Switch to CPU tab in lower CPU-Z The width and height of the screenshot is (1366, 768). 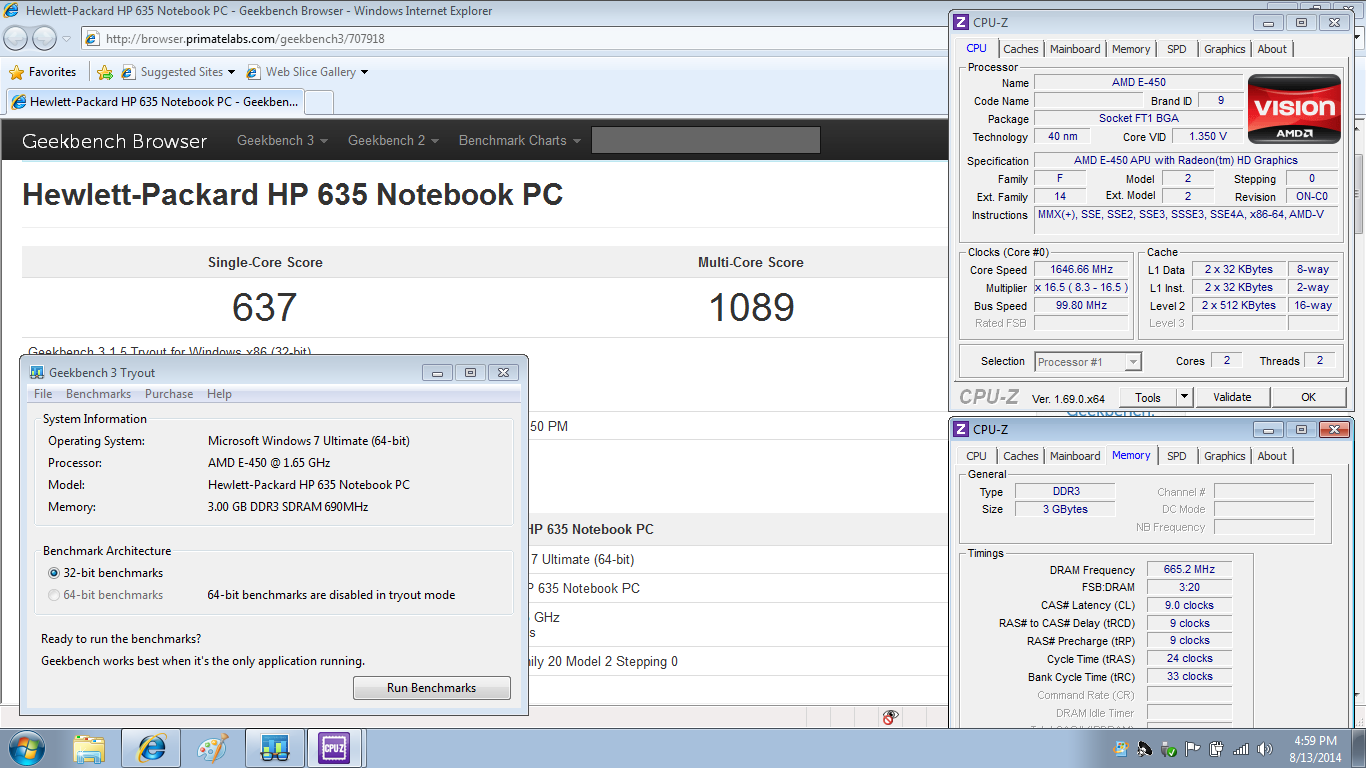click(976, 456)
